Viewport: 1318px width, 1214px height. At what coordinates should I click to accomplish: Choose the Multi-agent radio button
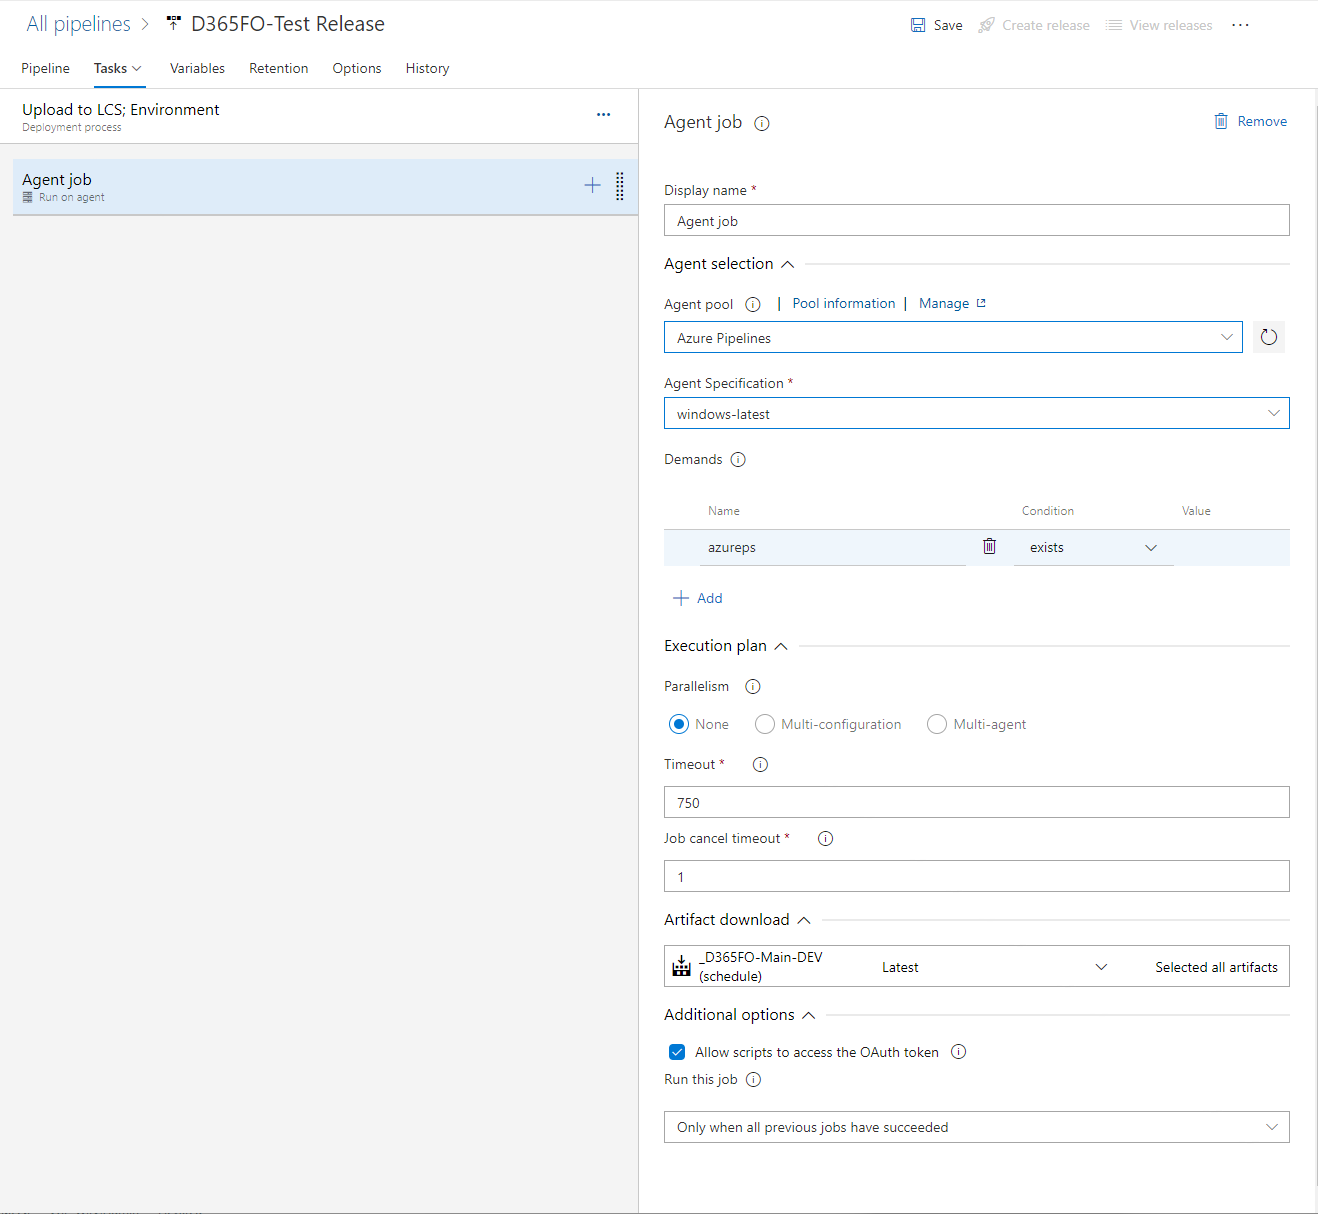click(937, 724)
